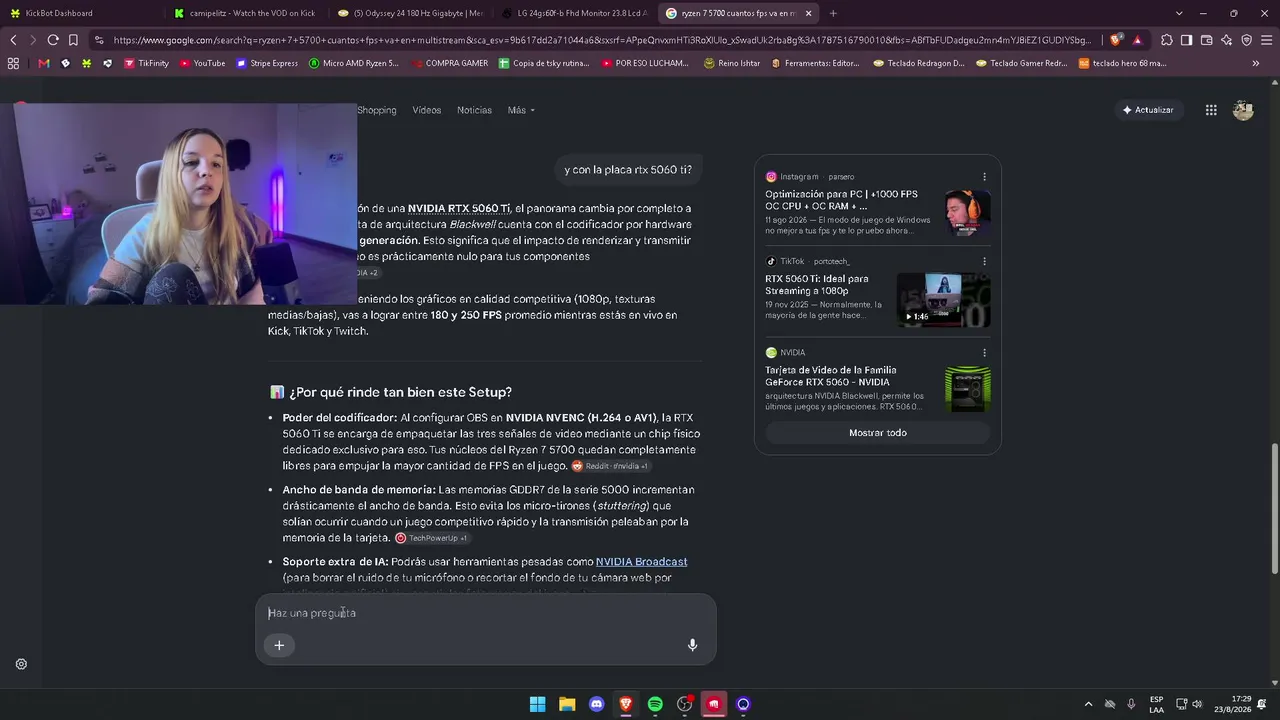Open the Google apps grid
The image size is (1280, 720).
1211,110
